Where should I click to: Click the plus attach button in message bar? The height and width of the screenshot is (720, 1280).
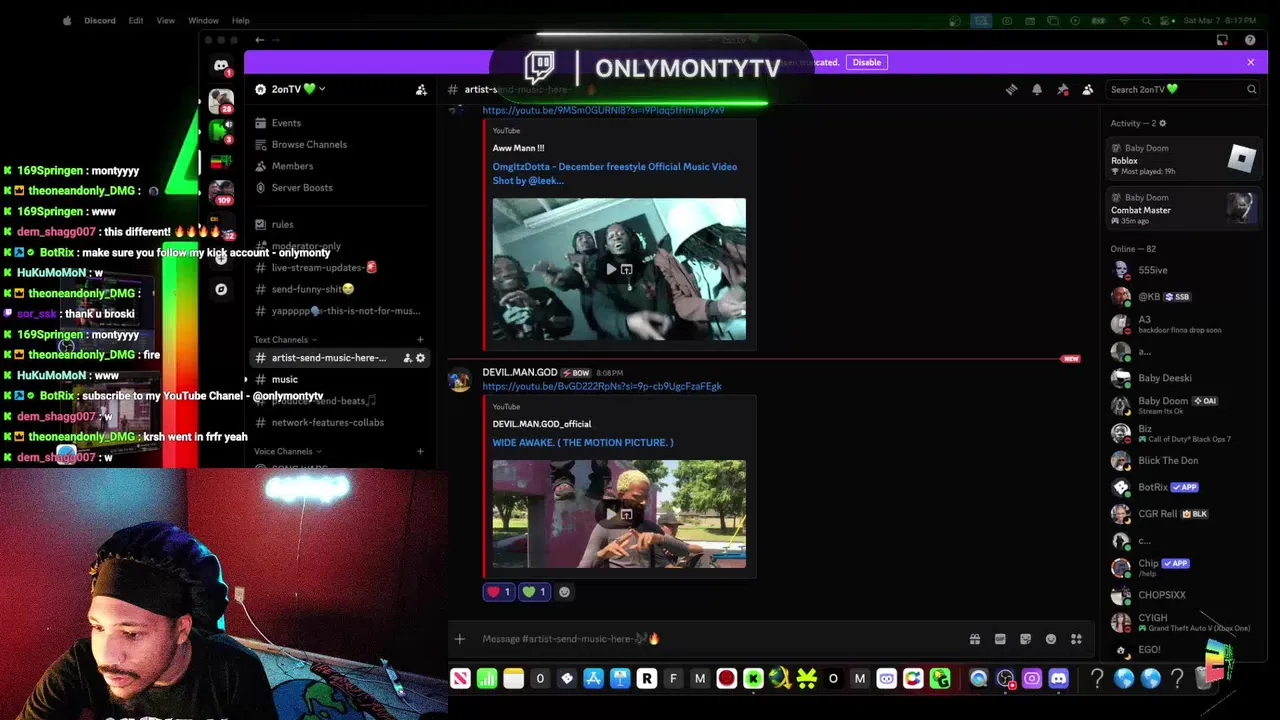[459, 639]
